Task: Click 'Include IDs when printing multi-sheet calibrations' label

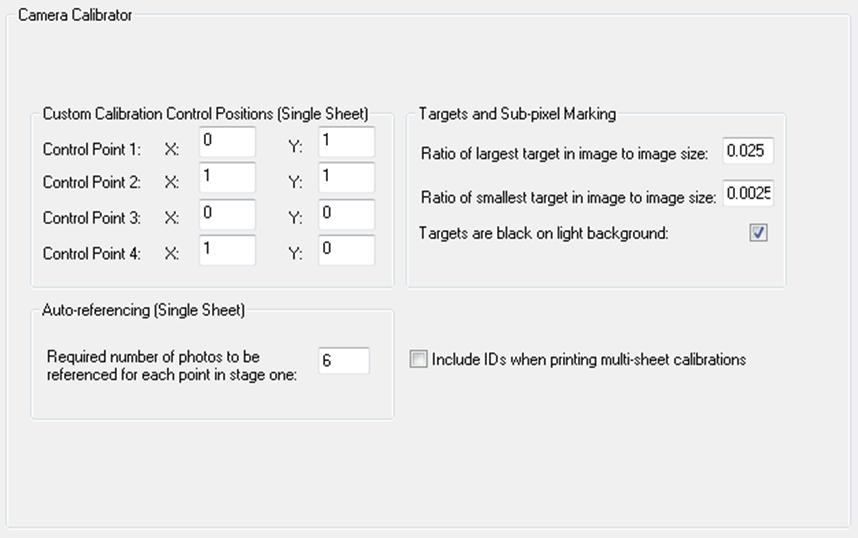Action: [x=589, y=359]
